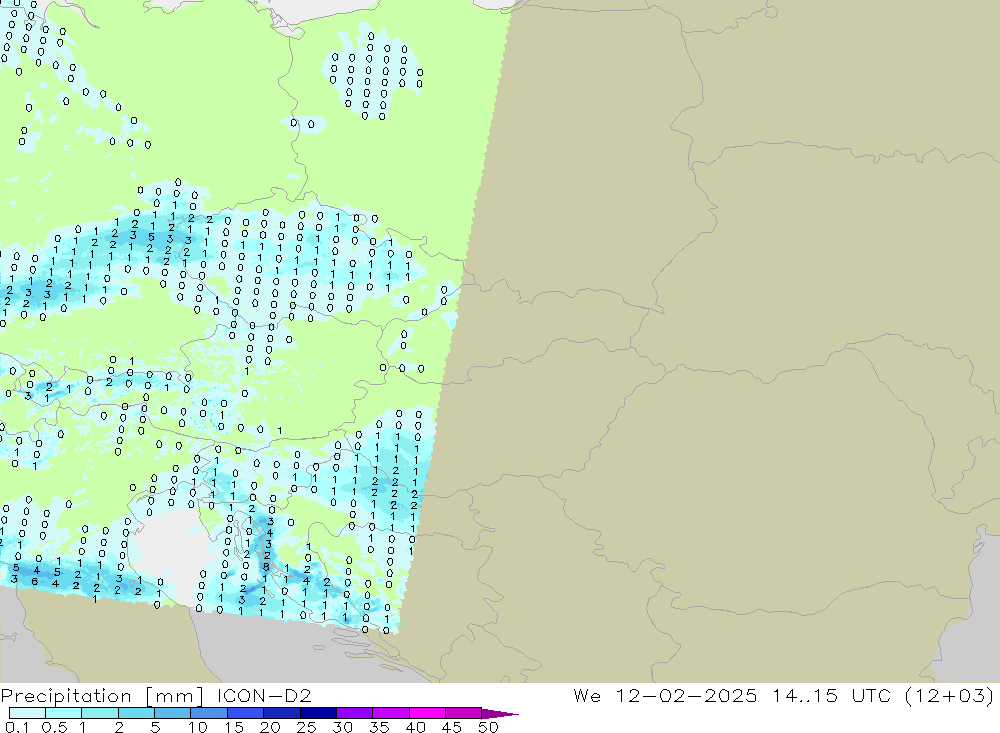
Task: Click the '10' legend scale label
Action: (198, 727)
